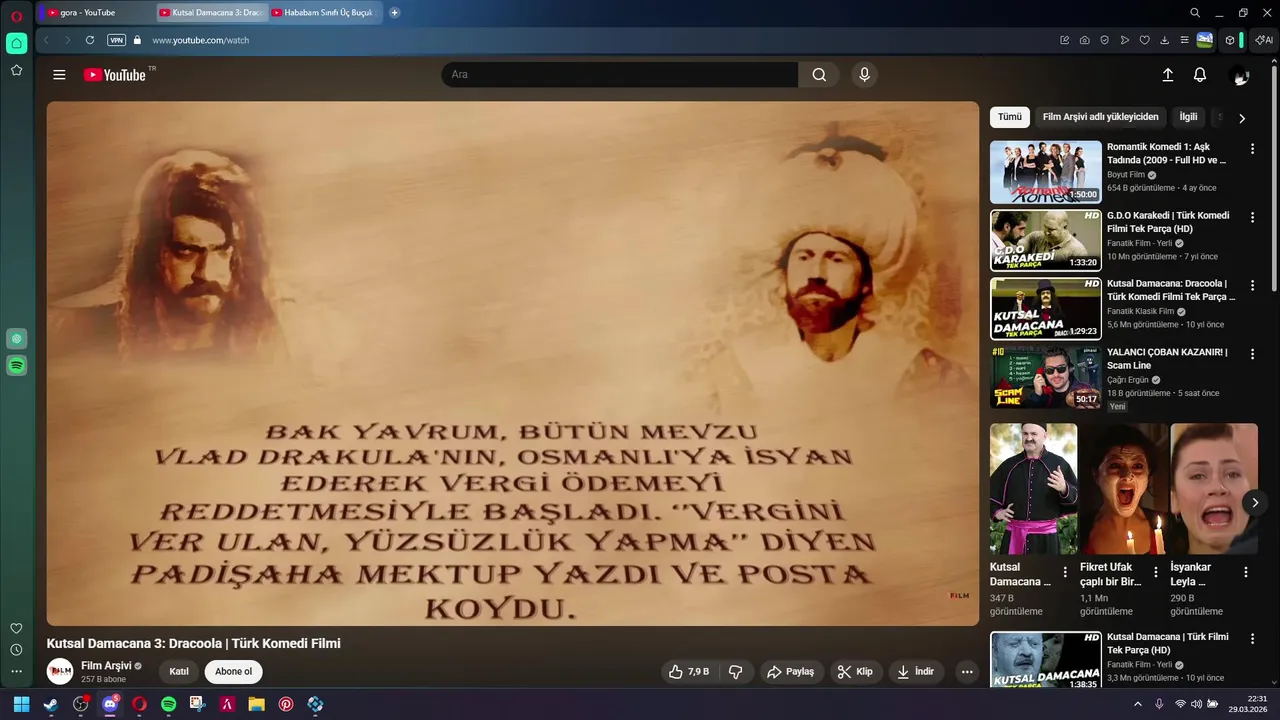Open Steam from the taskbar
Viewport: 1280px width, 720px height.
click(51, 704)
